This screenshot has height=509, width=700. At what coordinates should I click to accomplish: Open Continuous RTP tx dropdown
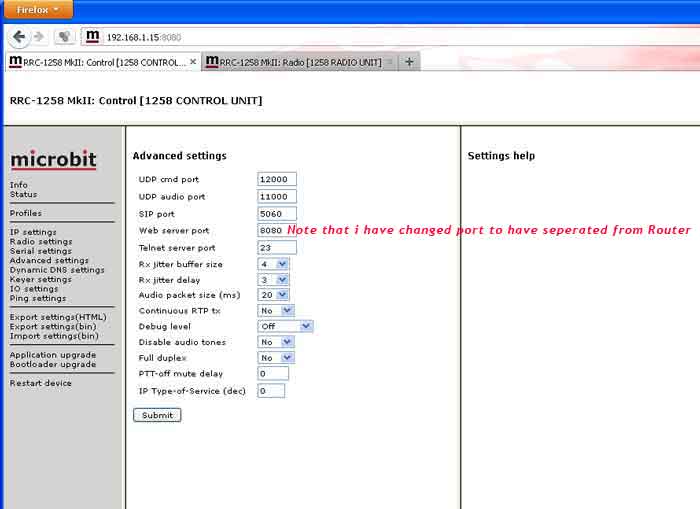tap(276, 311)
